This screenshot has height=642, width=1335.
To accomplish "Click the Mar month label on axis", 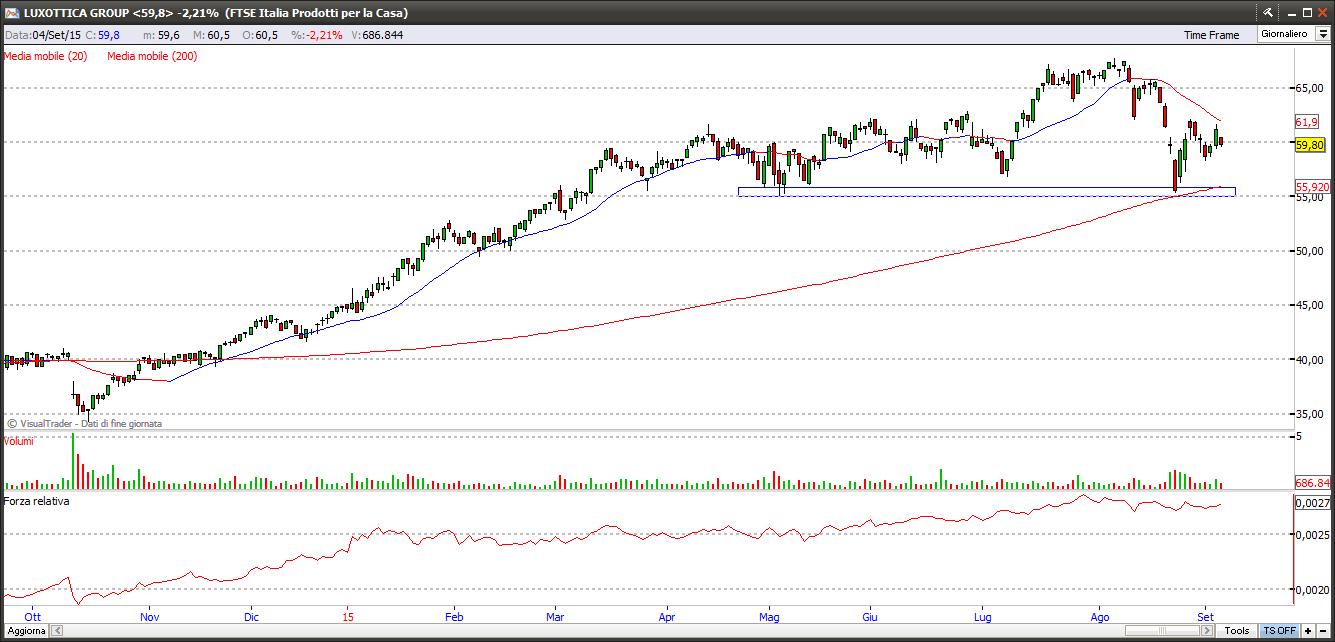I will click(555, 618).
